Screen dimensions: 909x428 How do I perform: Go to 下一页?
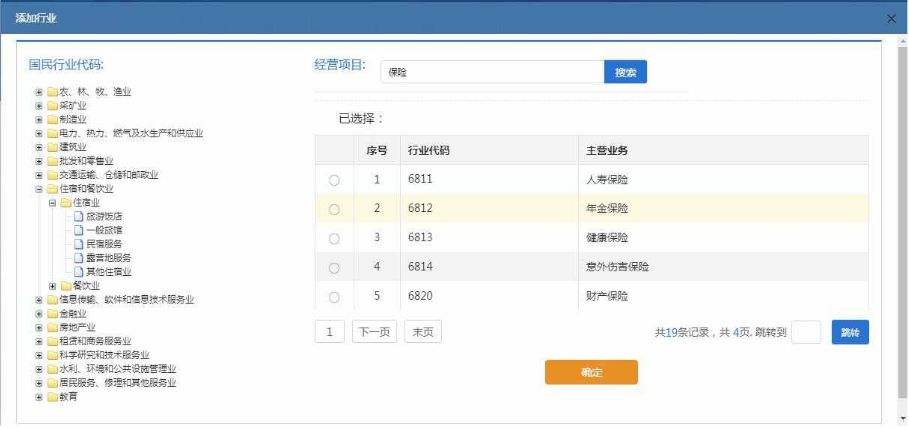click(x=374, y=332)
